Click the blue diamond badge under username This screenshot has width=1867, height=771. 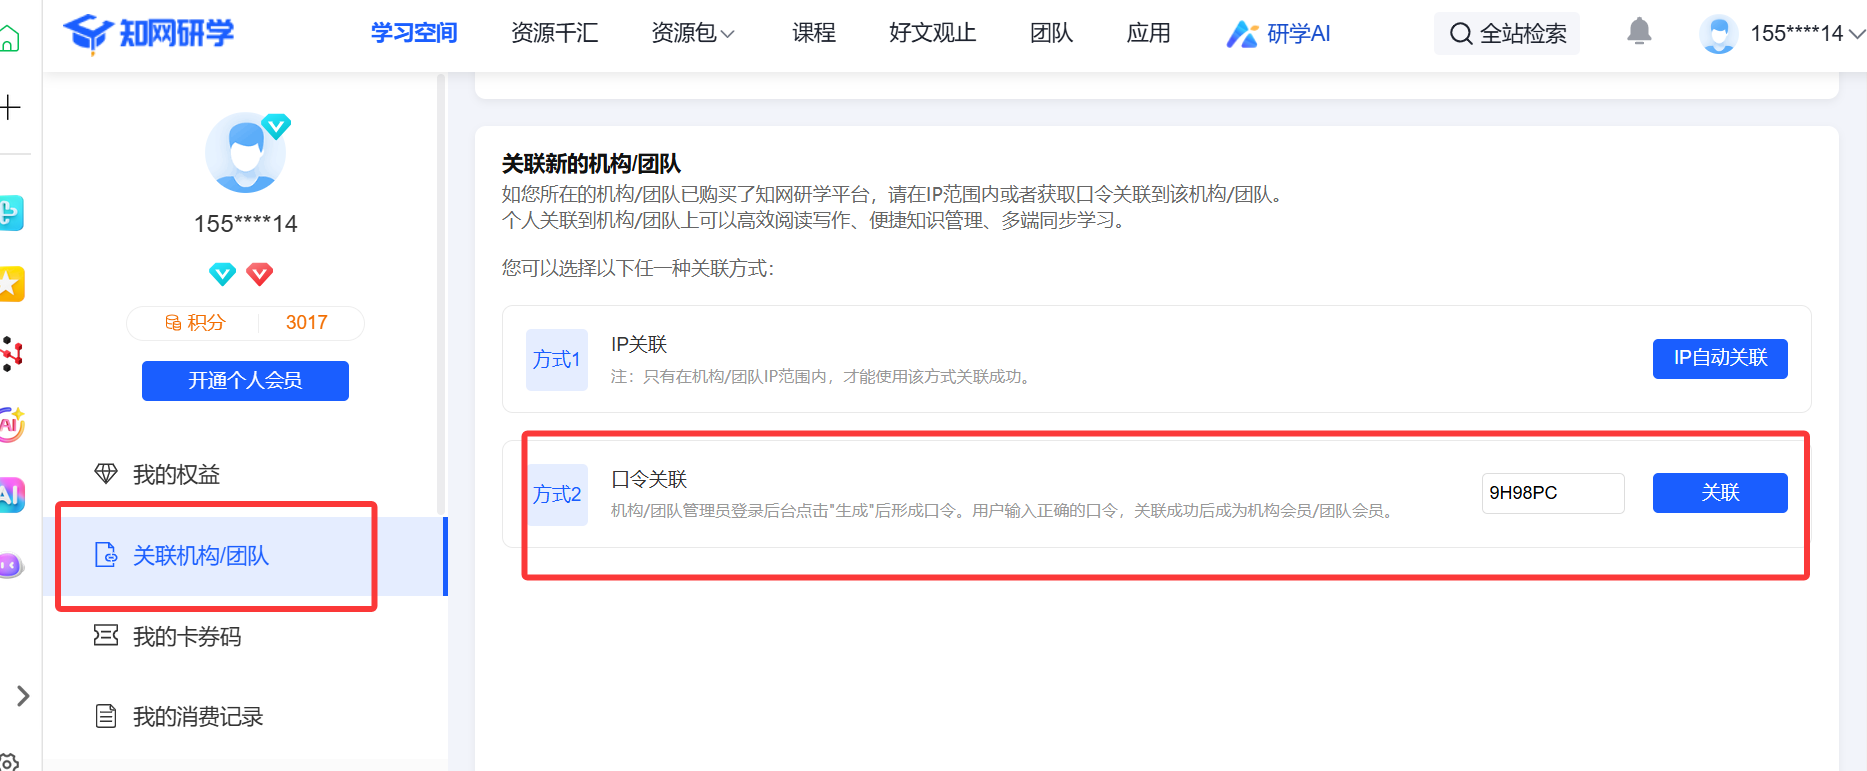(222, 274)
